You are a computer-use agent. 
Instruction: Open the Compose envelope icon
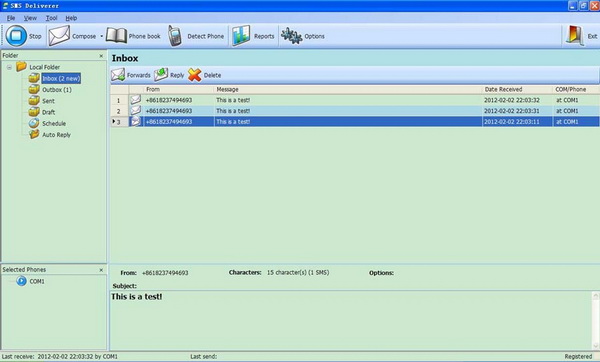click(x=59, y=36)
